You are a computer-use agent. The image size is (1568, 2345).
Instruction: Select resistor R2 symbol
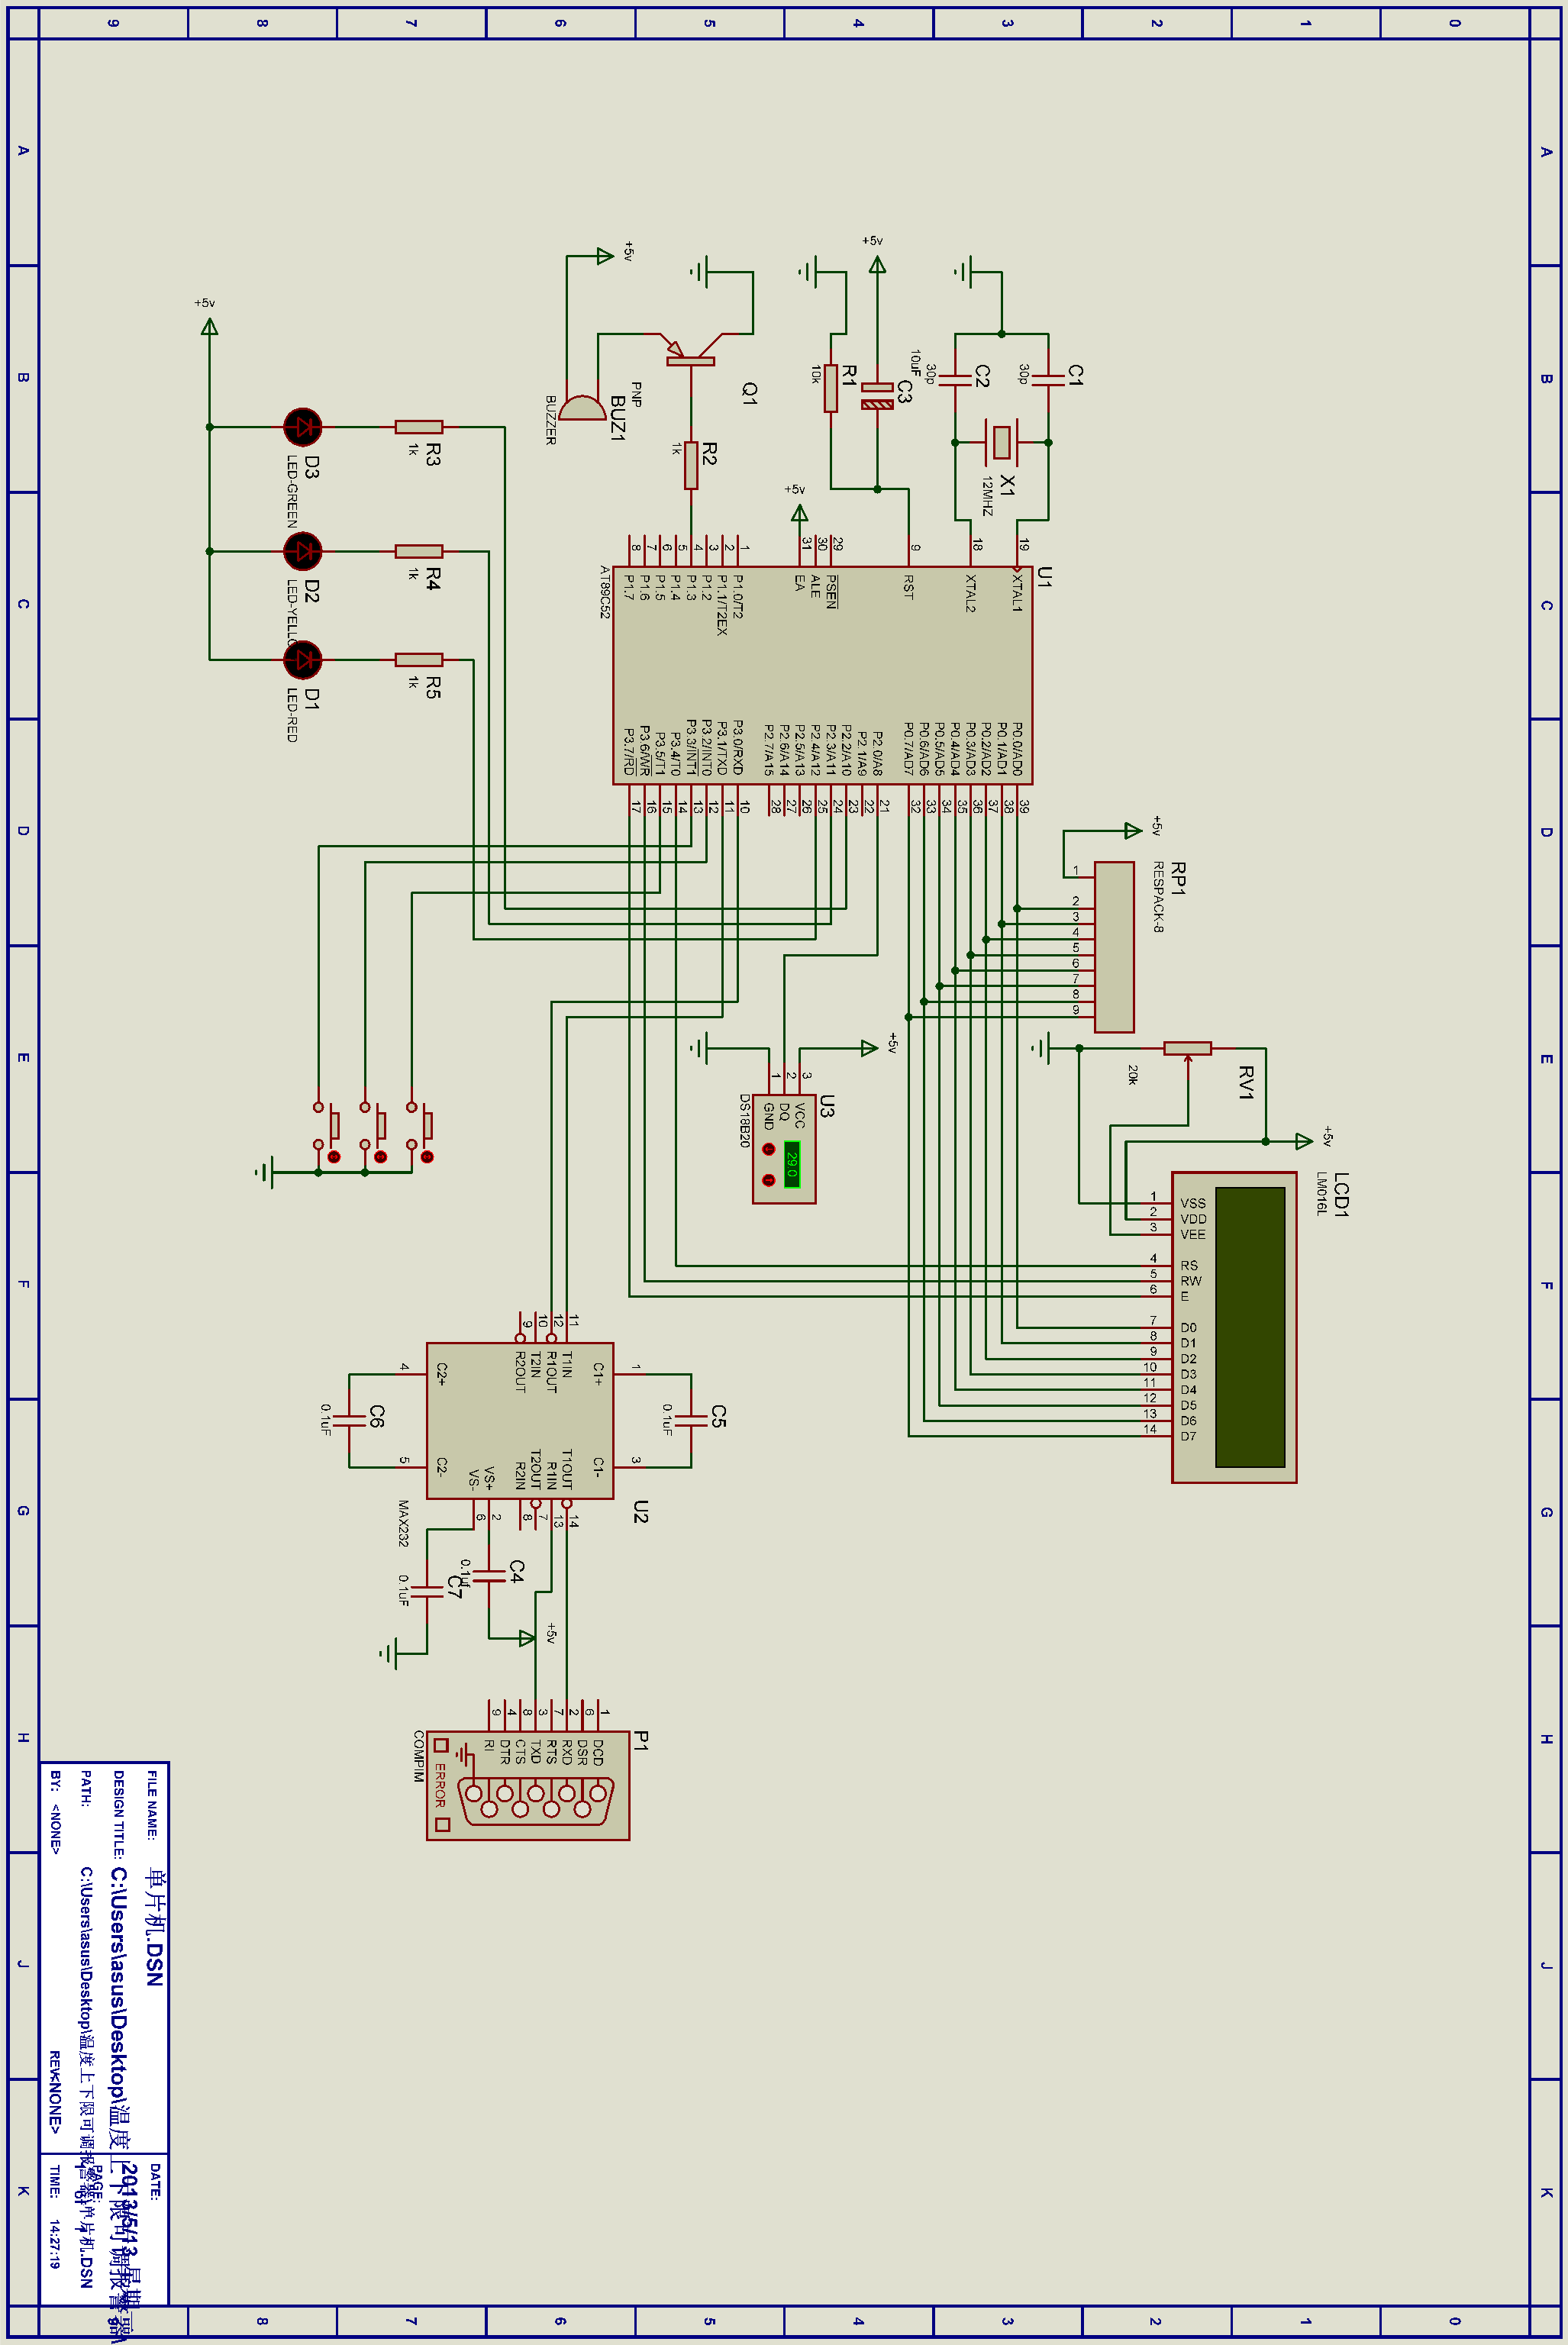pos(691,466)
